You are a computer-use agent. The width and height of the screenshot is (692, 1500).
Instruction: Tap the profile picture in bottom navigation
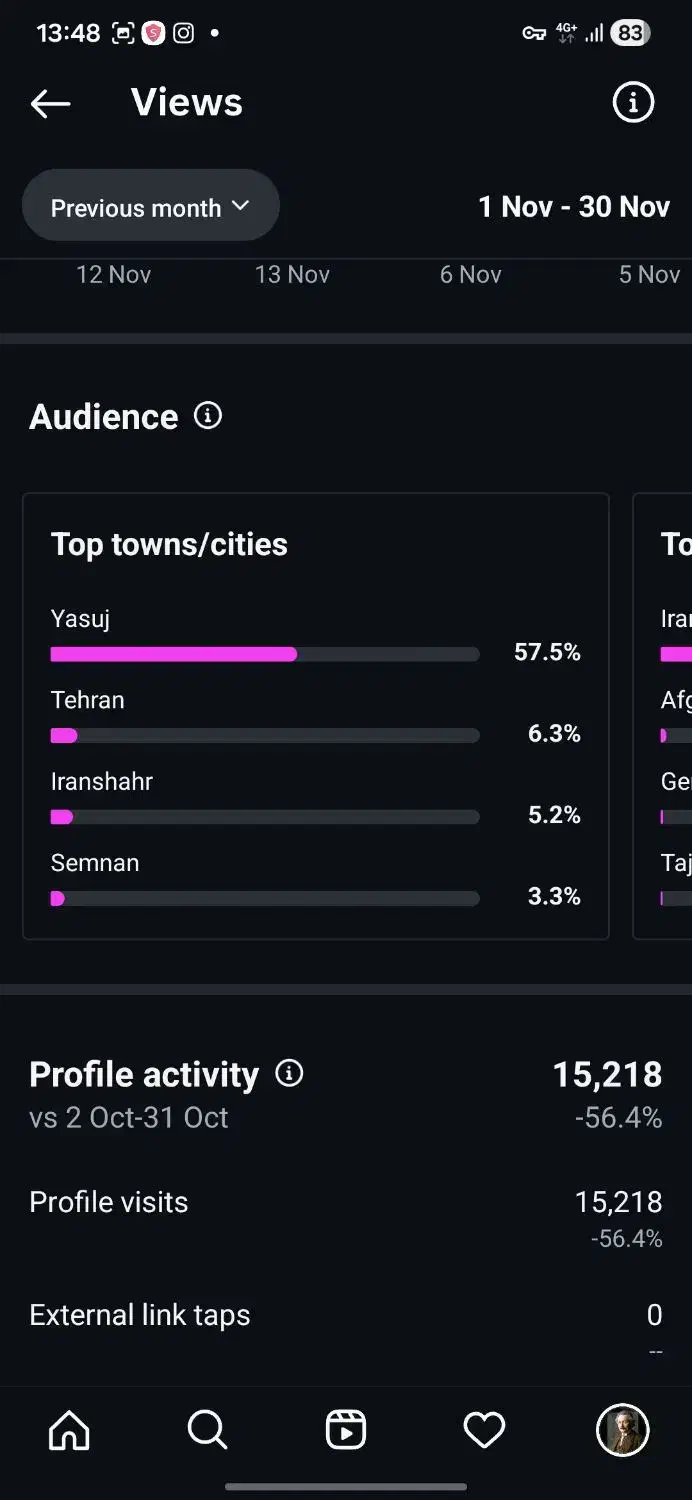[622, 1430]
